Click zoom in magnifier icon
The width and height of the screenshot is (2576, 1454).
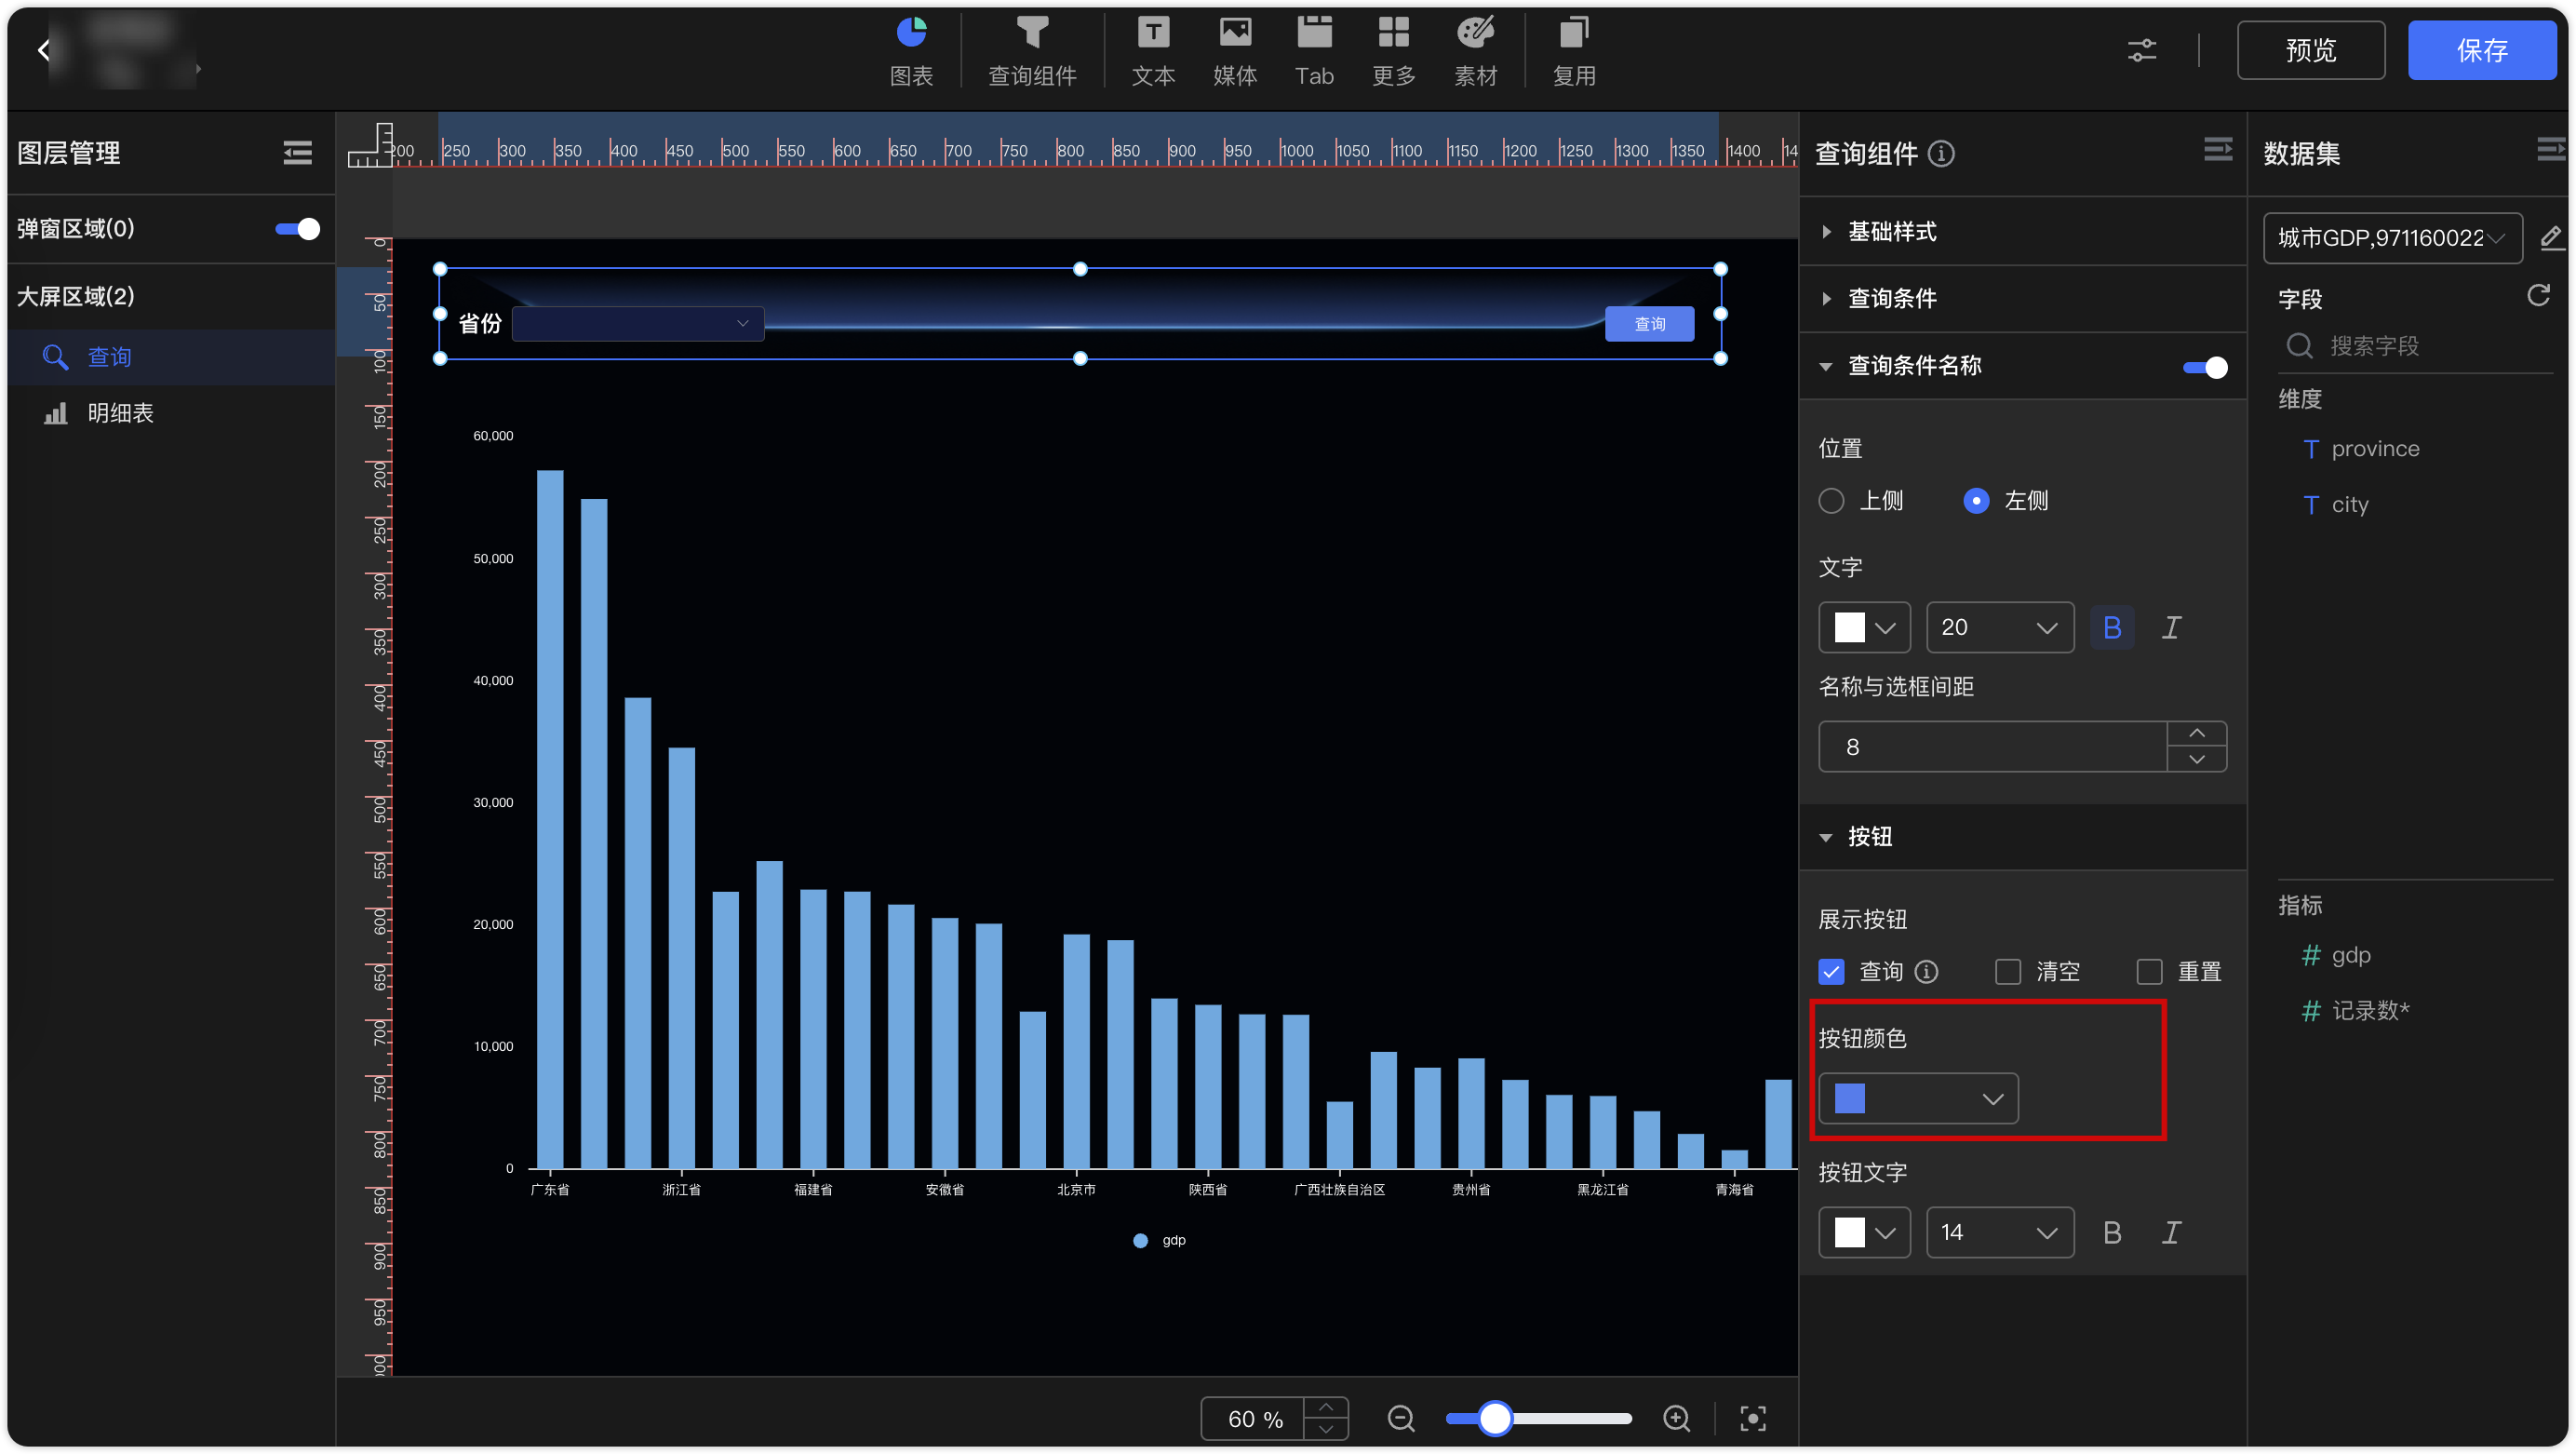[x=1676, y=1418]
